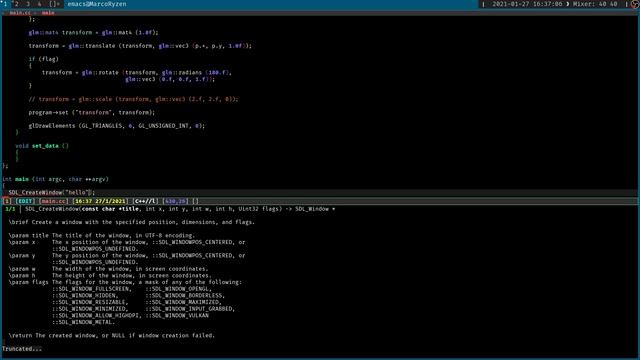The width and height of the screenshot is (640, 360).
Task: Click the glm::translate code line
Action: click(140, 46)
